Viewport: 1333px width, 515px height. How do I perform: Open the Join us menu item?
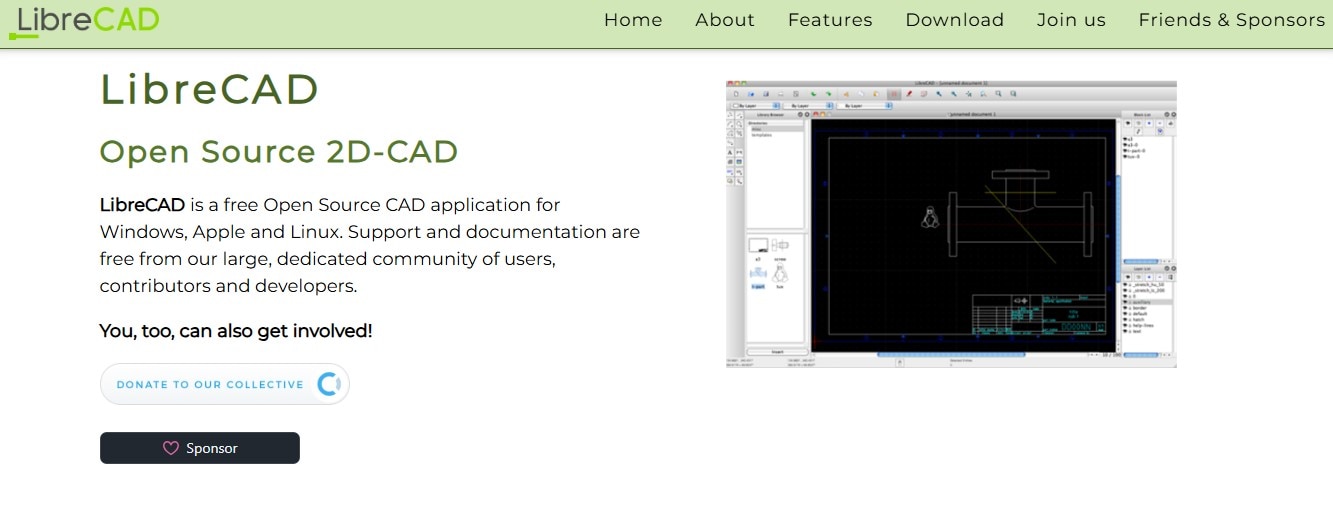[x=1071, y=20]
